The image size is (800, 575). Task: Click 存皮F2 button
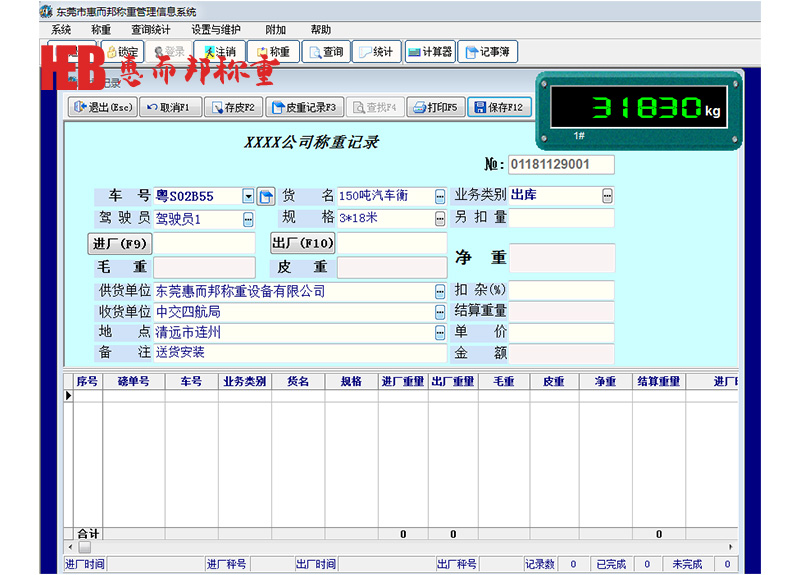tap(233, 107)
